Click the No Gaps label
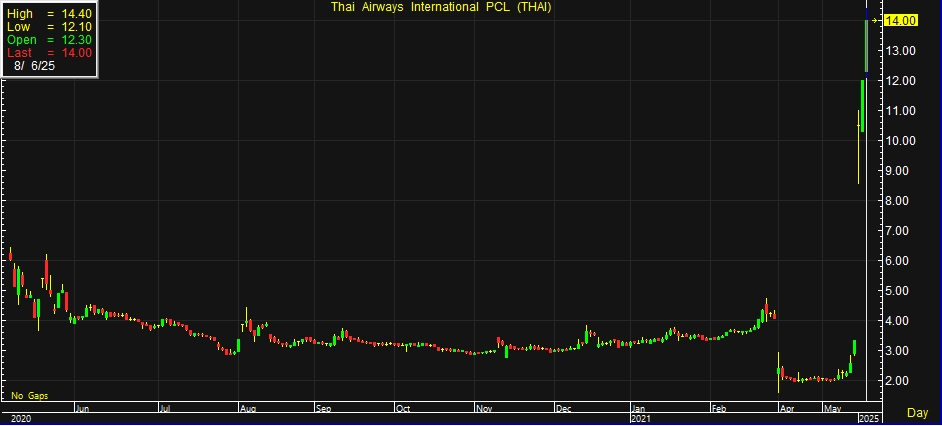 click(29, 396)
